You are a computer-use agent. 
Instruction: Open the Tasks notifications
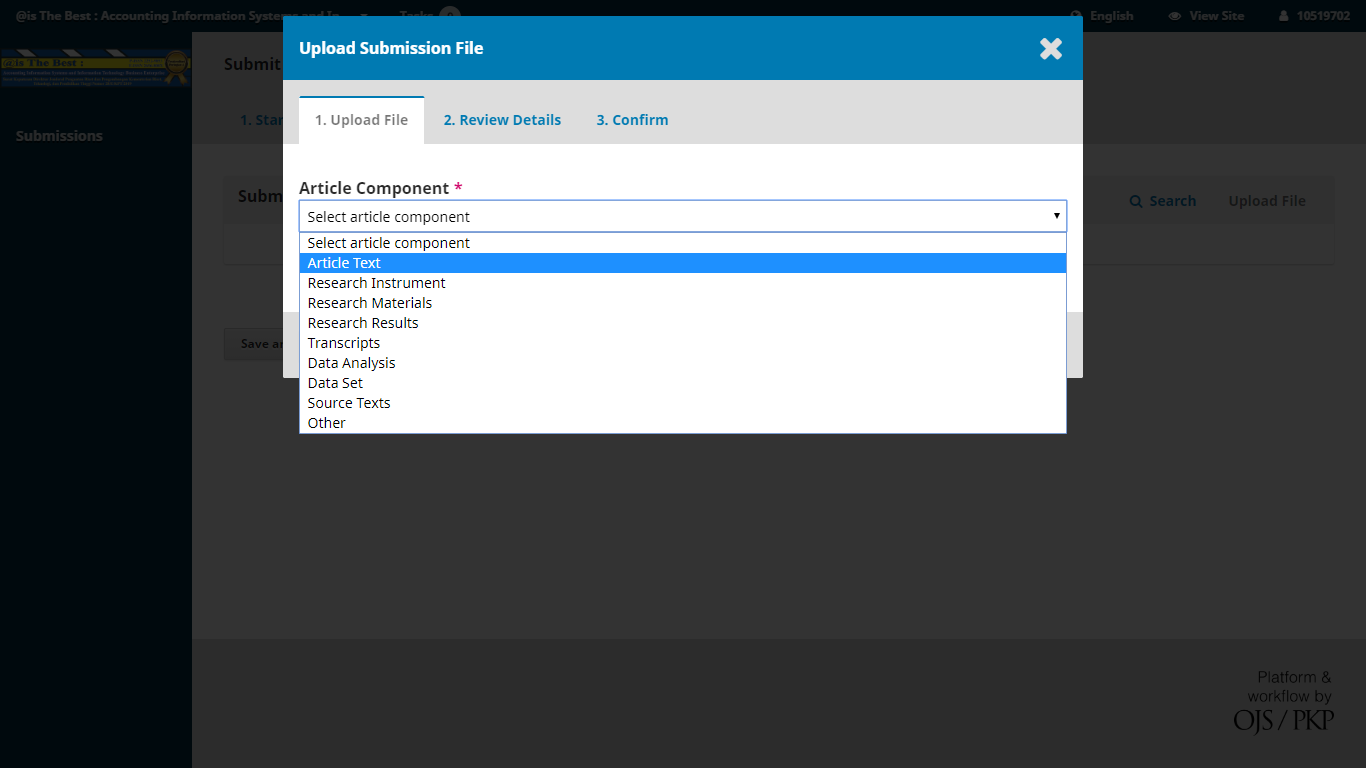point(430,15)
